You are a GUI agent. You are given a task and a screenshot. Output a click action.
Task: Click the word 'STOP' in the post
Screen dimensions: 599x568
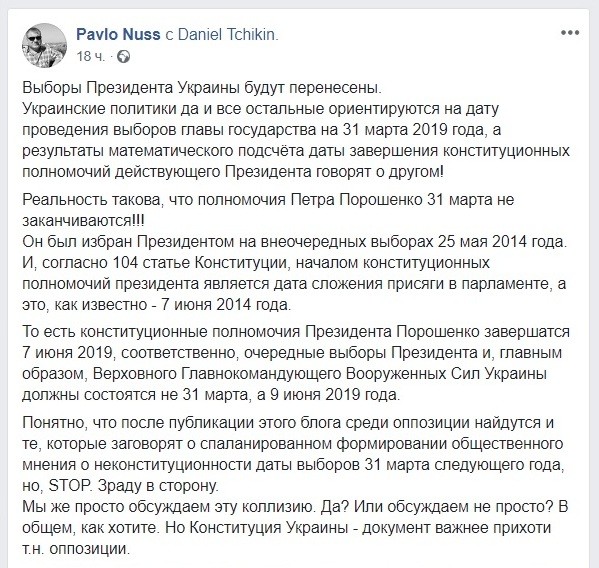tap(70, 486)
